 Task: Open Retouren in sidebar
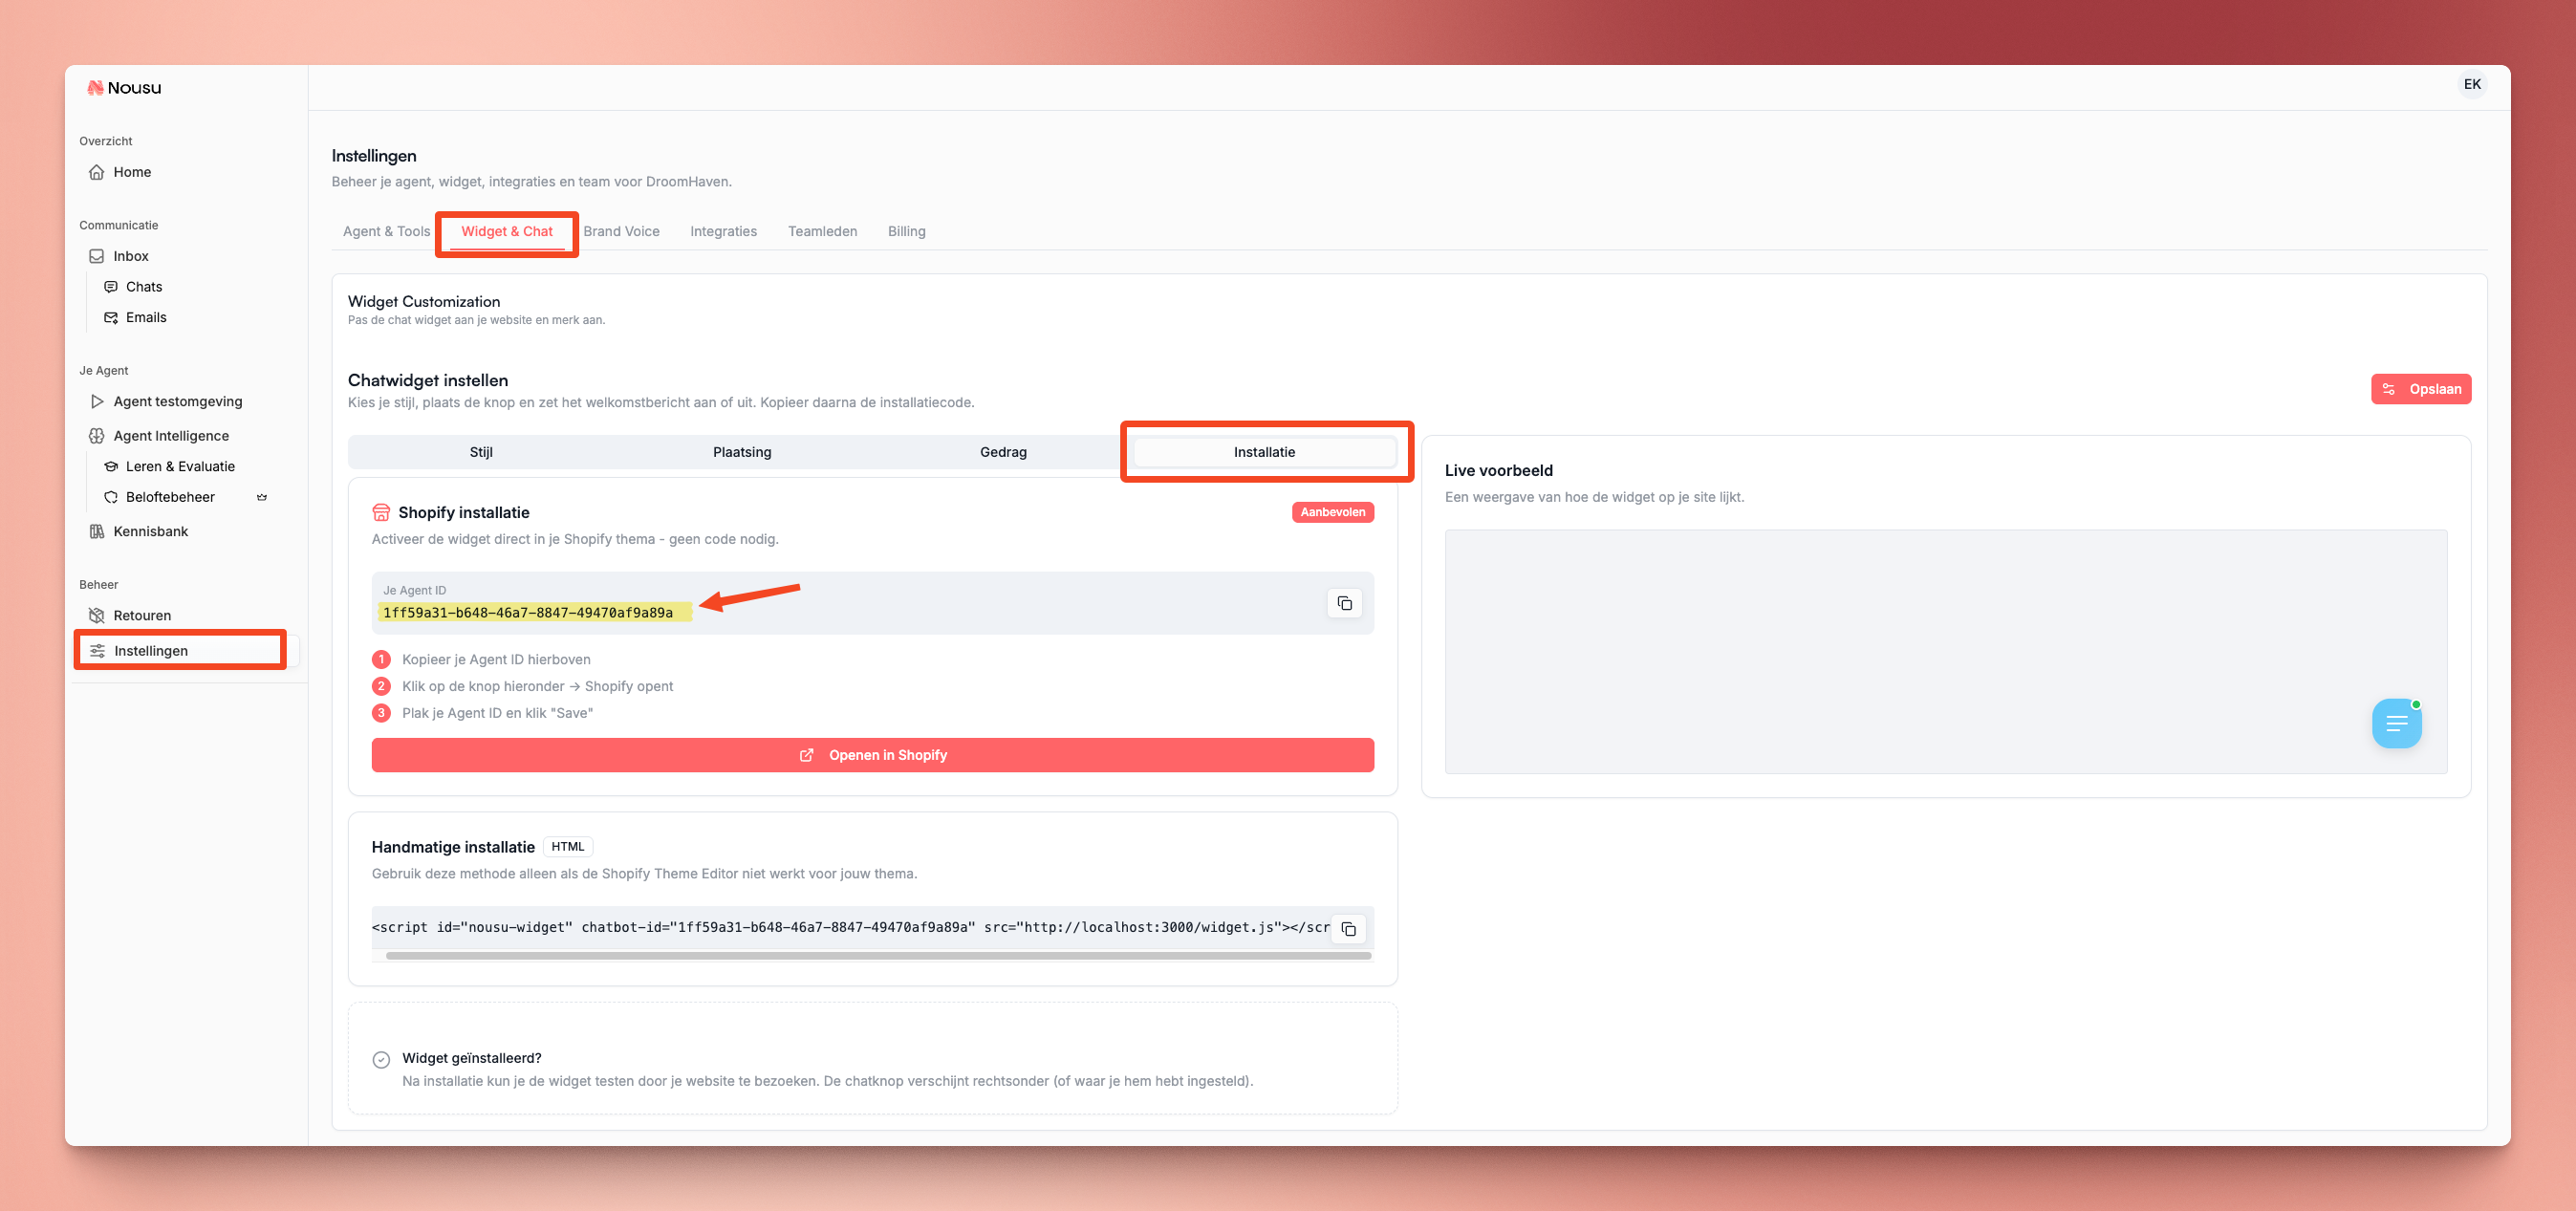pyautogui.click(x=142, y=615)
